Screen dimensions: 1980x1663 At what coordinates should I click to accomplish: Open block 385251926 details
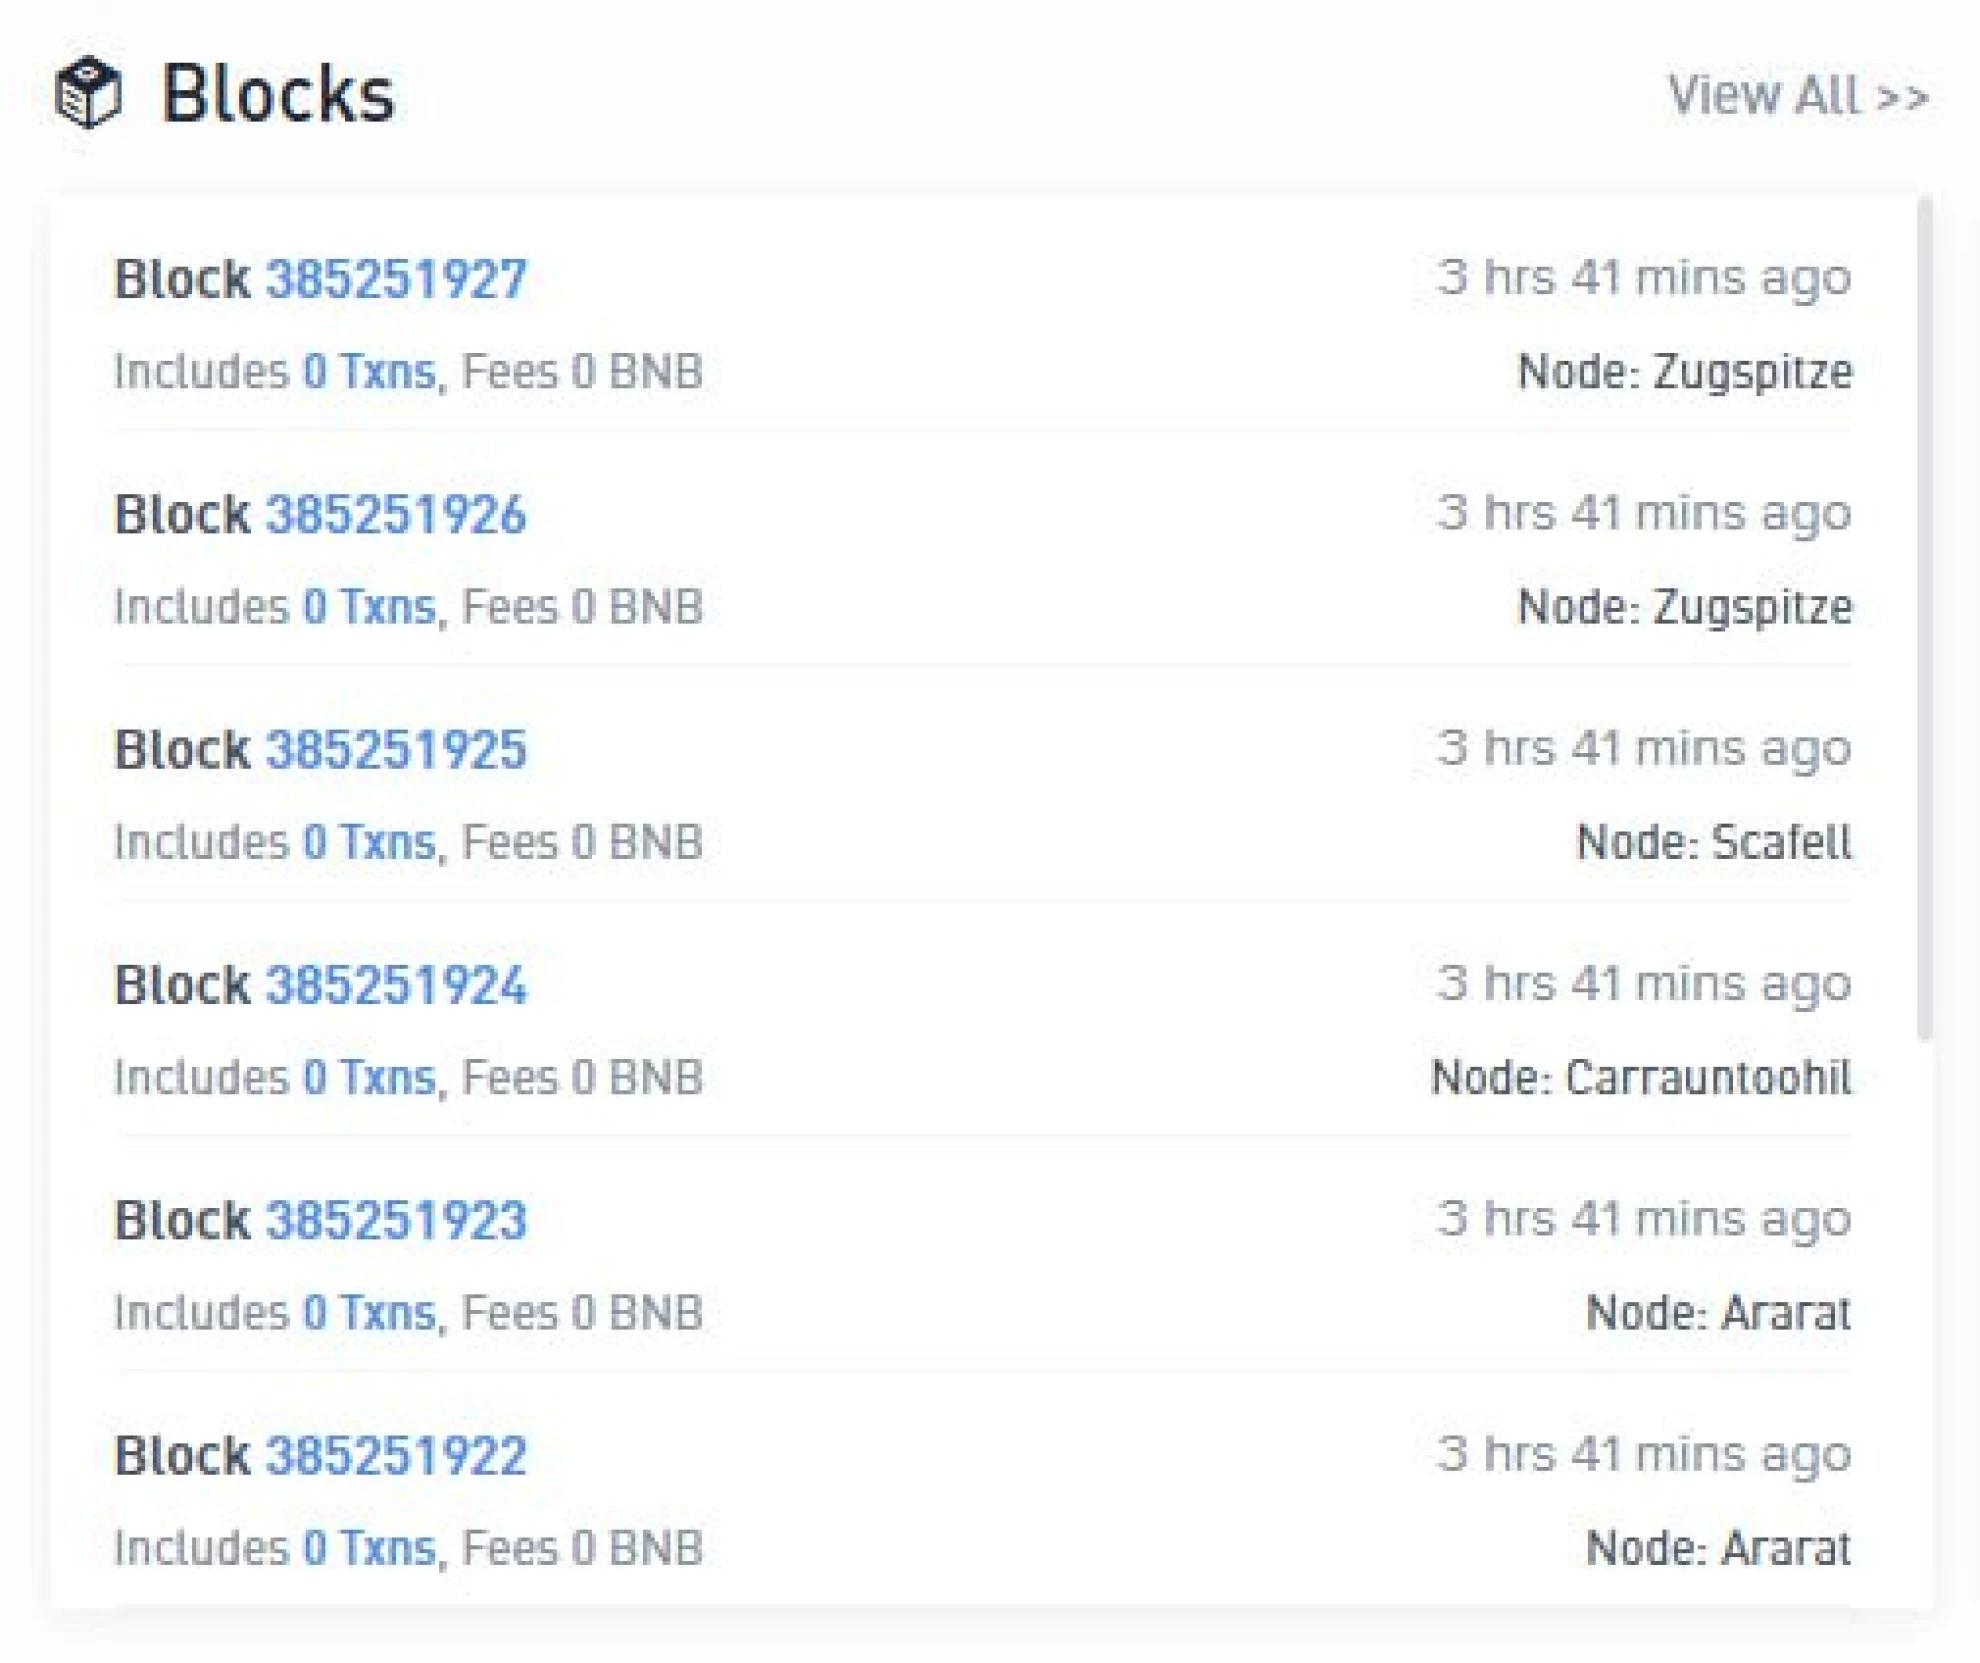pos(395,515)
